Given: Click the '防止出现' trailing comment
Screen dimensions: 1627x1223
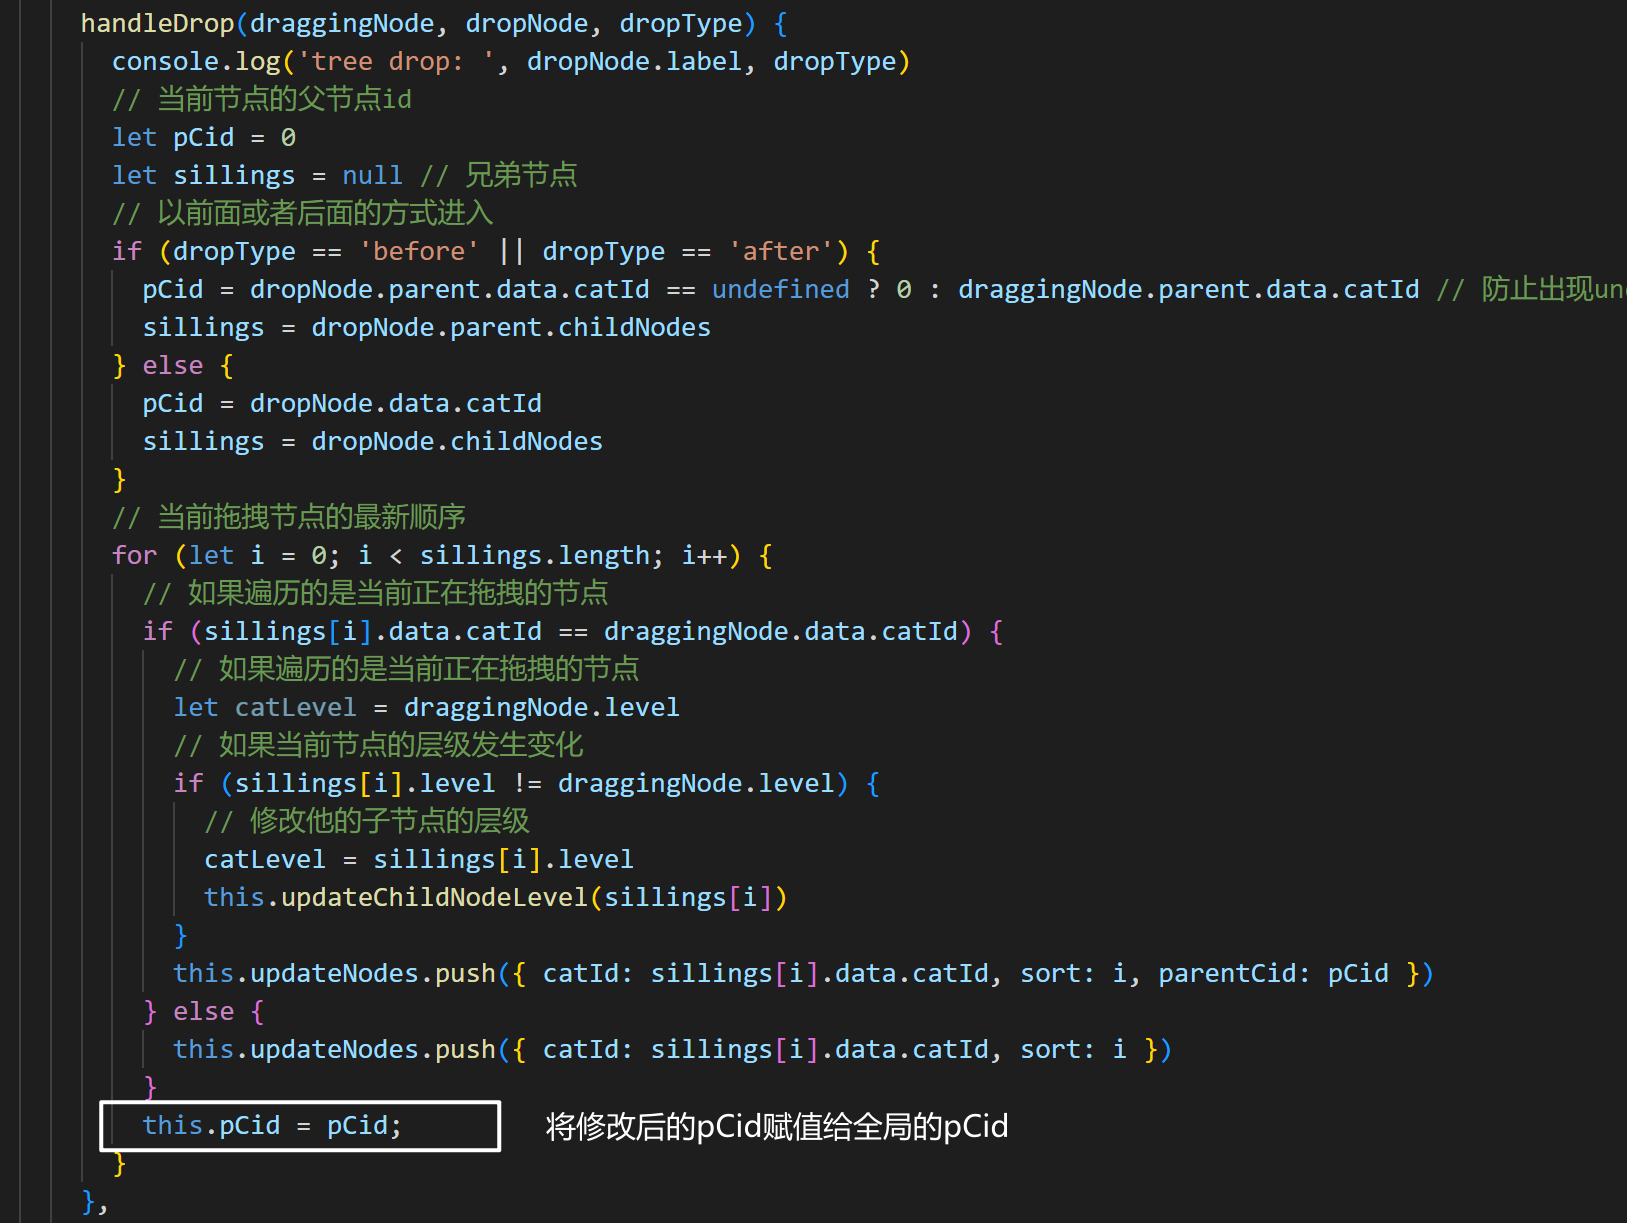Looking at the screenshot, I should pyautogui.click(x=1531, y=289).
